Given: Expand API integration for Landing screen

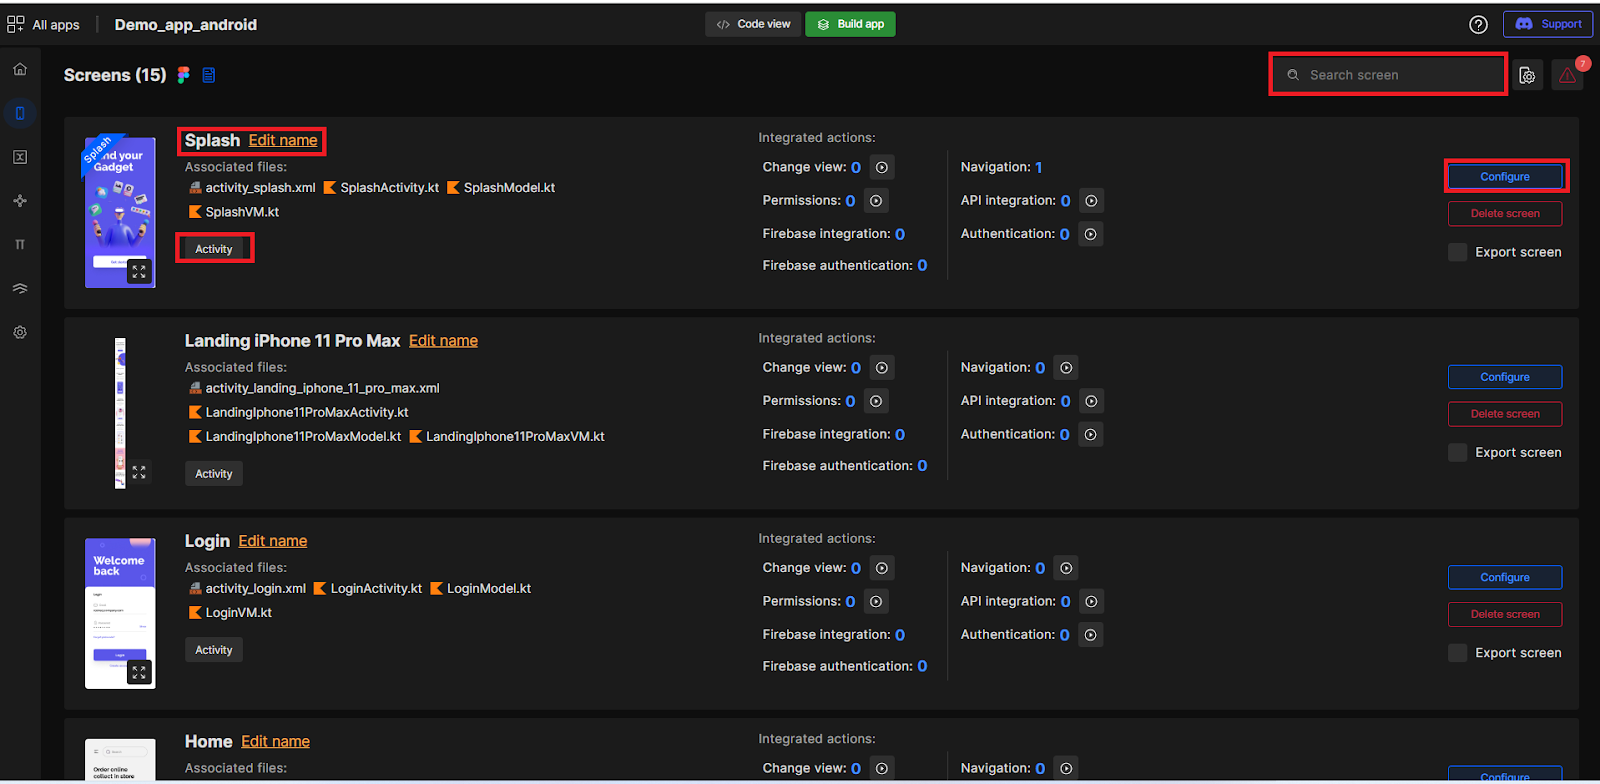Looking at the screenshot, I should point(1091,401).
